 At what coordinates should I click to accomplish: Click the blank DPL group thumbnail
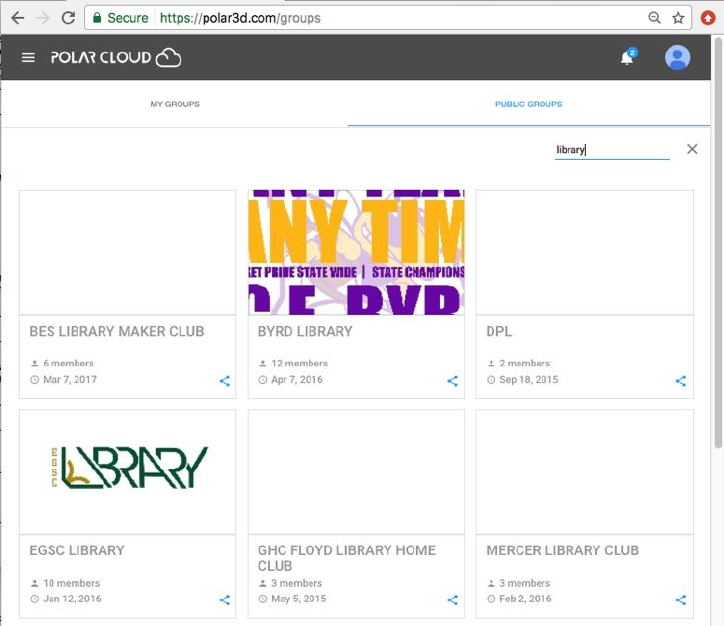click(x=585, y=253)
